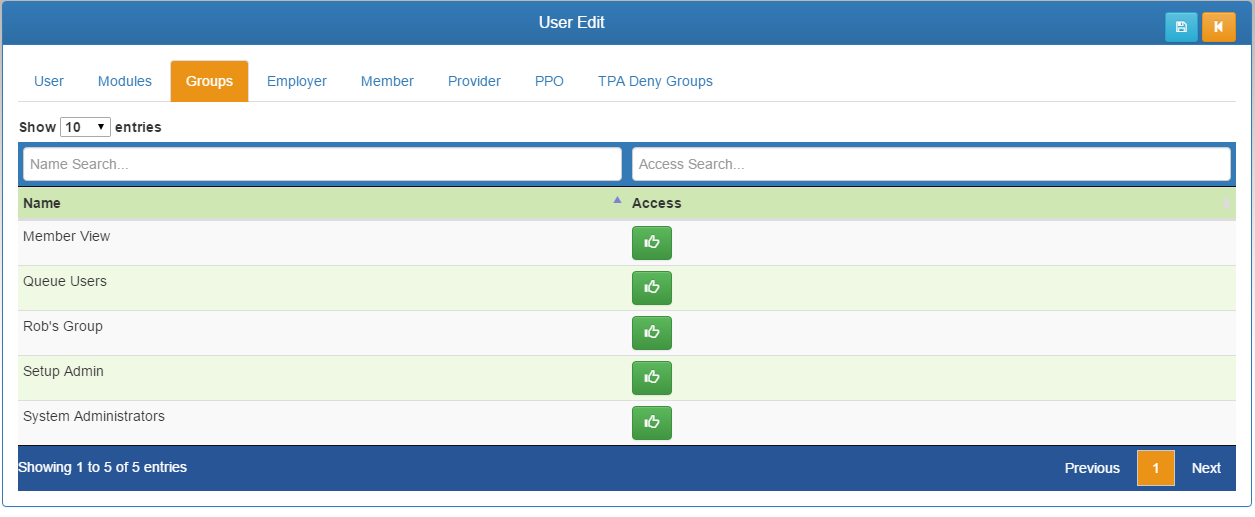Viewport: 1255px width, 517px height.
Task: Toggle access thumbs-up for System Administrators
Action: click(651, 423)
